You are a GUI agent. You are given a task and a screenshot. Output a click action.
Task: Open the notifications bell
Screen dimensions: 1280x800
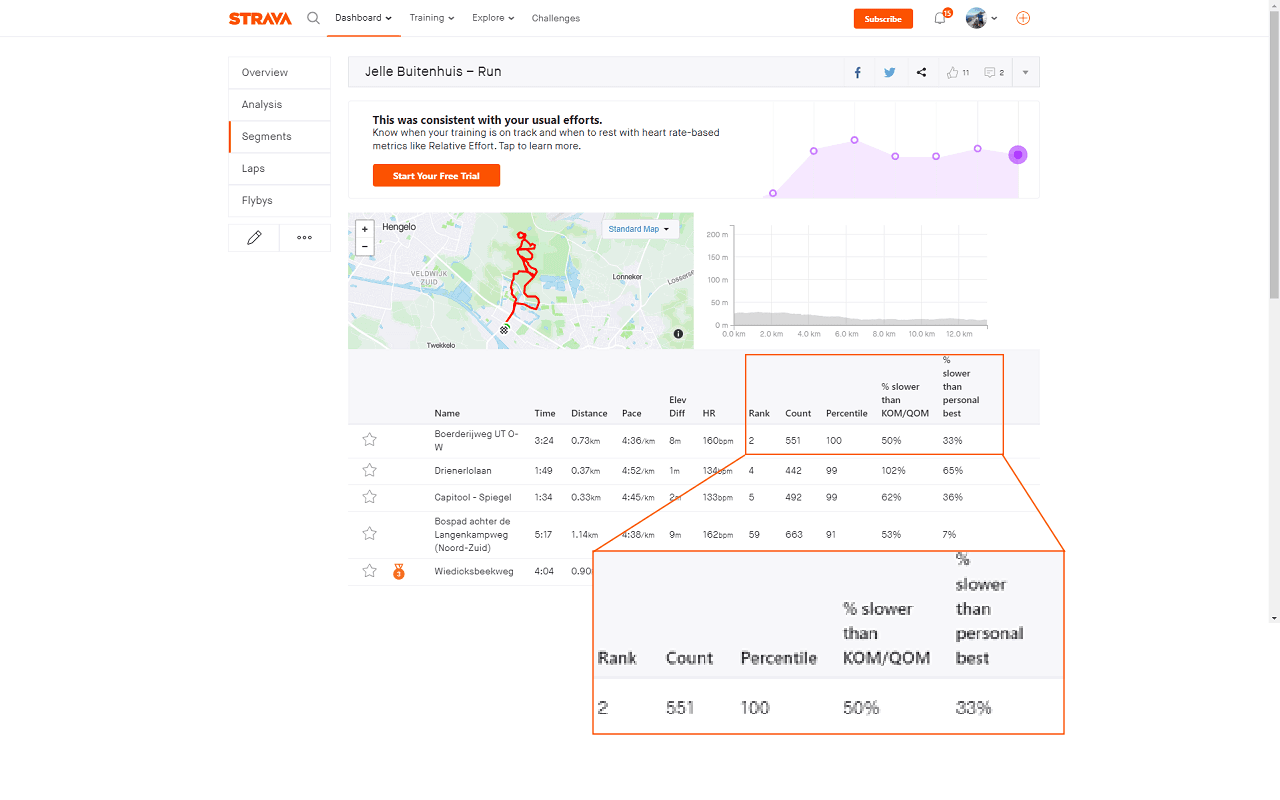click(940, 18)
